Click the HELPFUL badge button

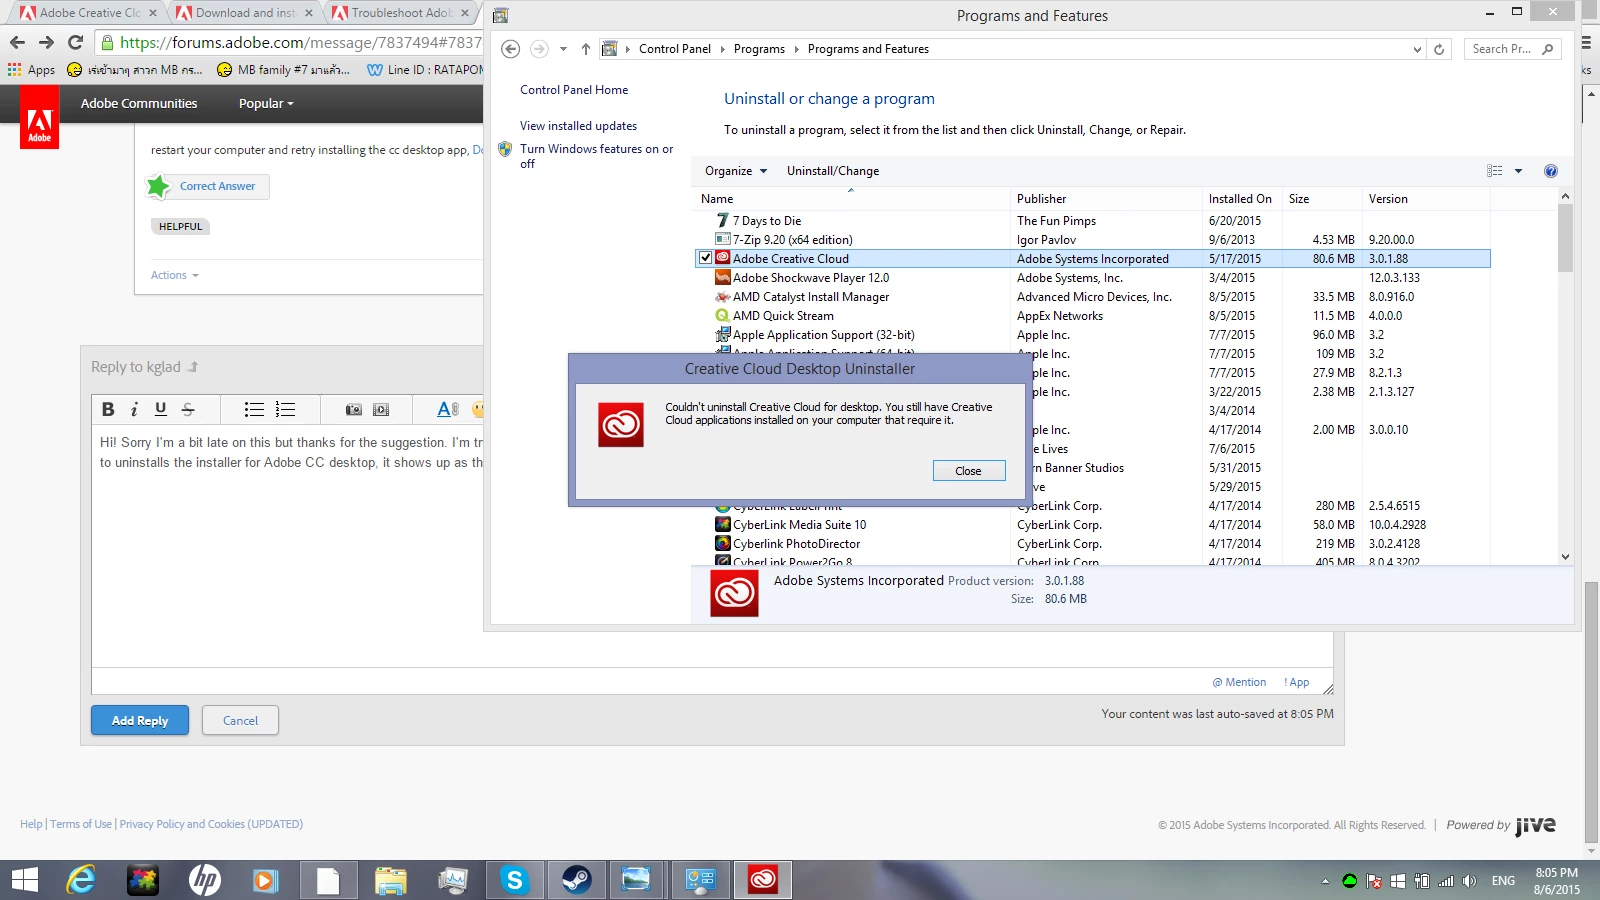point(180,227)
